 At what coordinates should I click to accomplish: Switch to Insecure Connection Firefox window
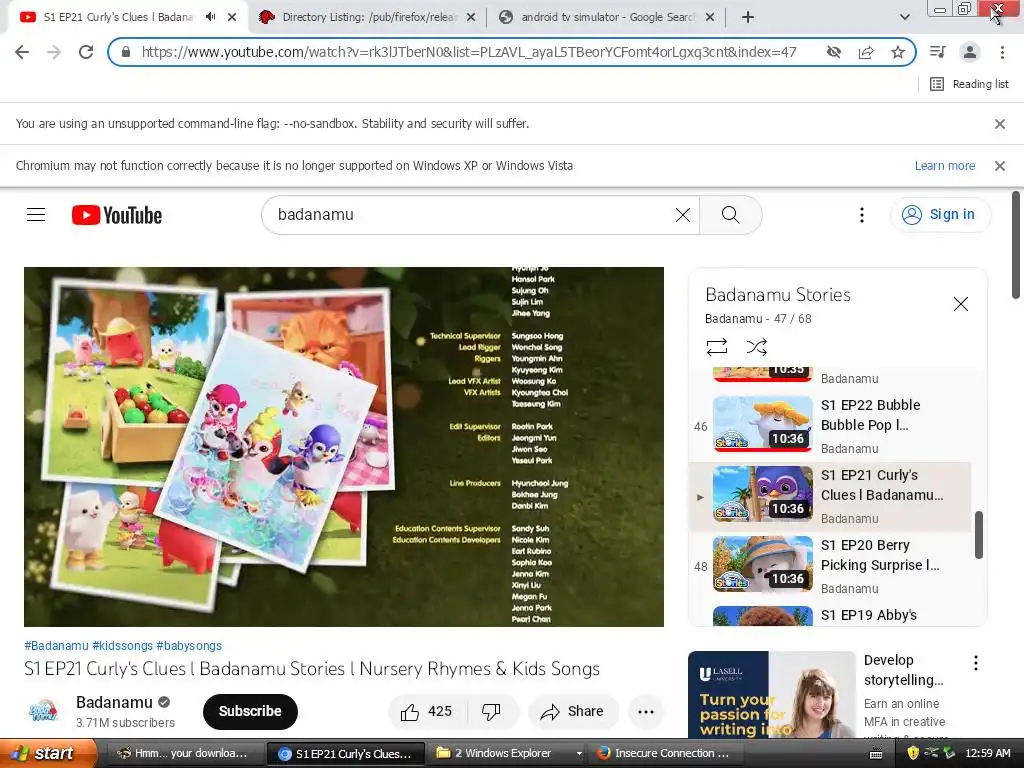664,753
